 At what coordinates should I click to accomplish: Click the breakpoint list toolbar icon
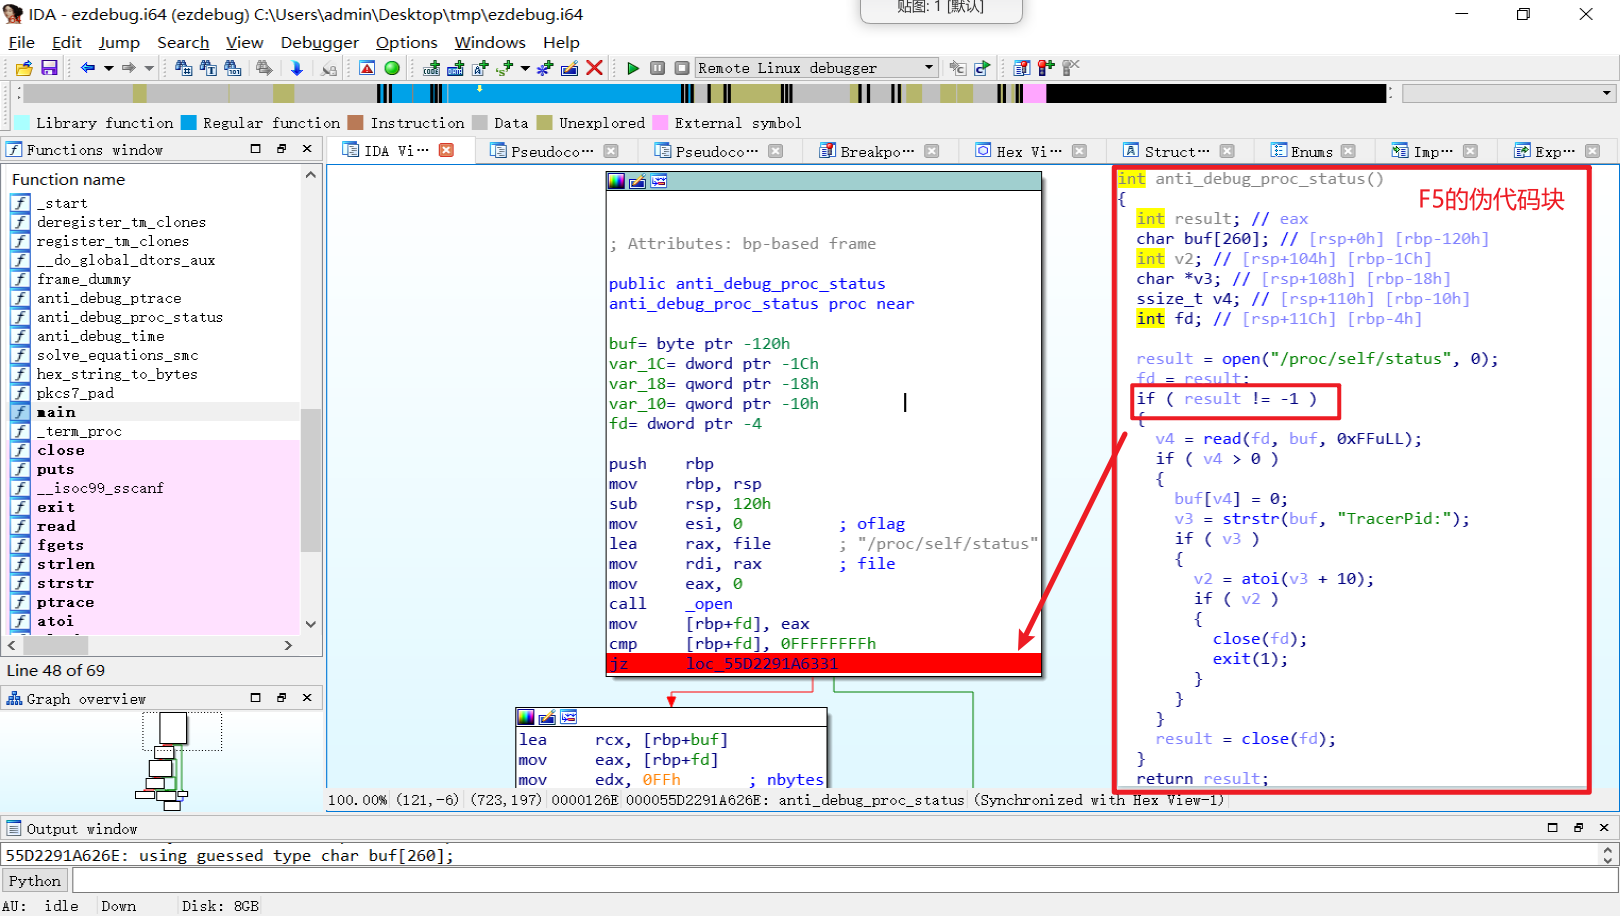pos(1022,68)
